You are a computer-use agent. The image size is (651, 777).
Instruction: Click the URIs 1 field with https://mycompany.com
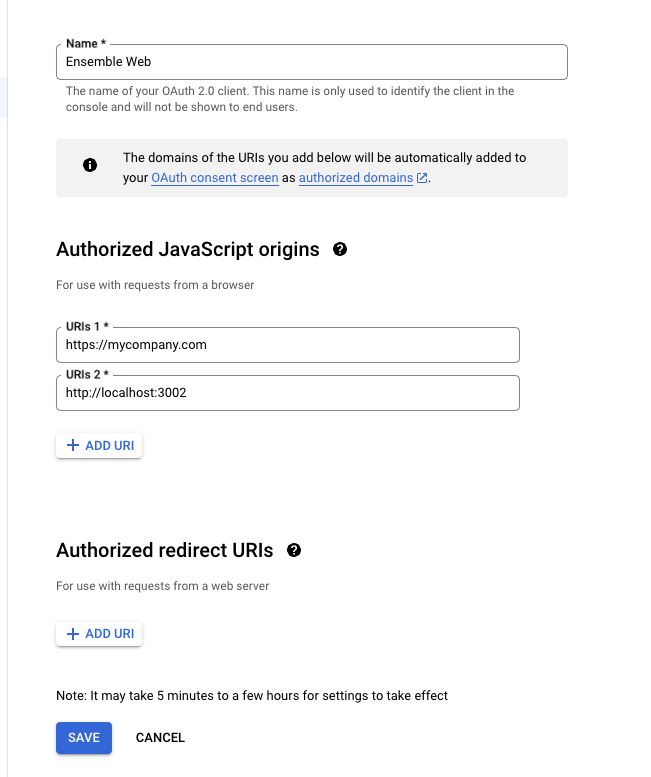point(287,345)
